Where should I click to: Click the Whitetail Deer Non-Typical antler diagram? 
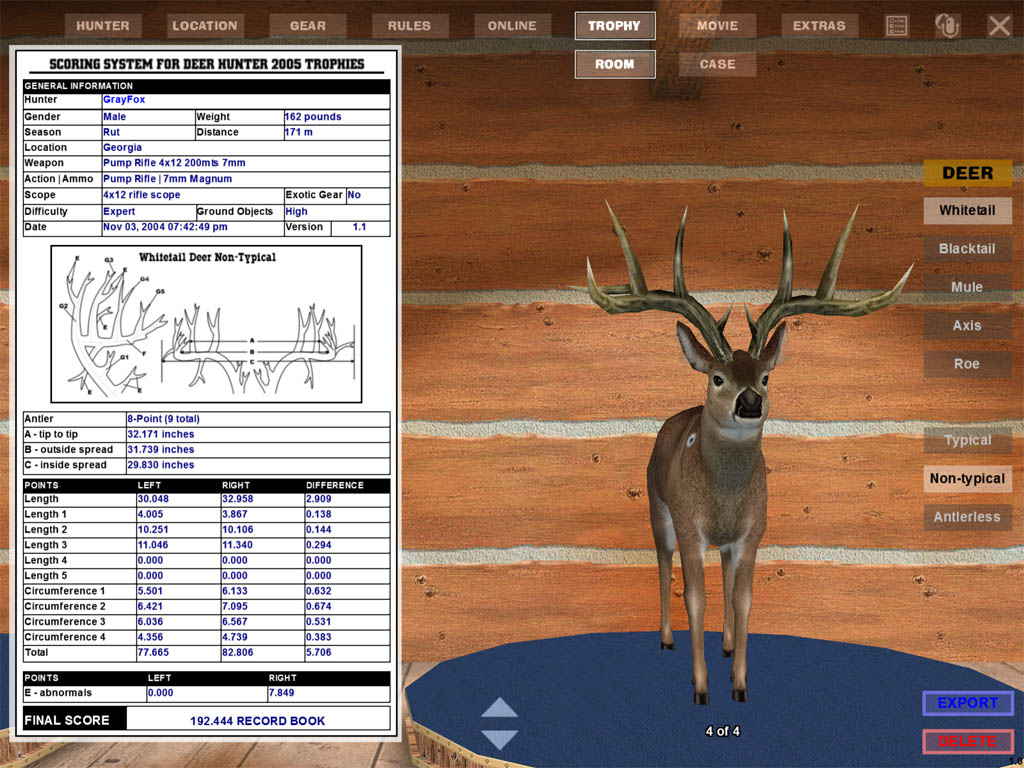206,324
